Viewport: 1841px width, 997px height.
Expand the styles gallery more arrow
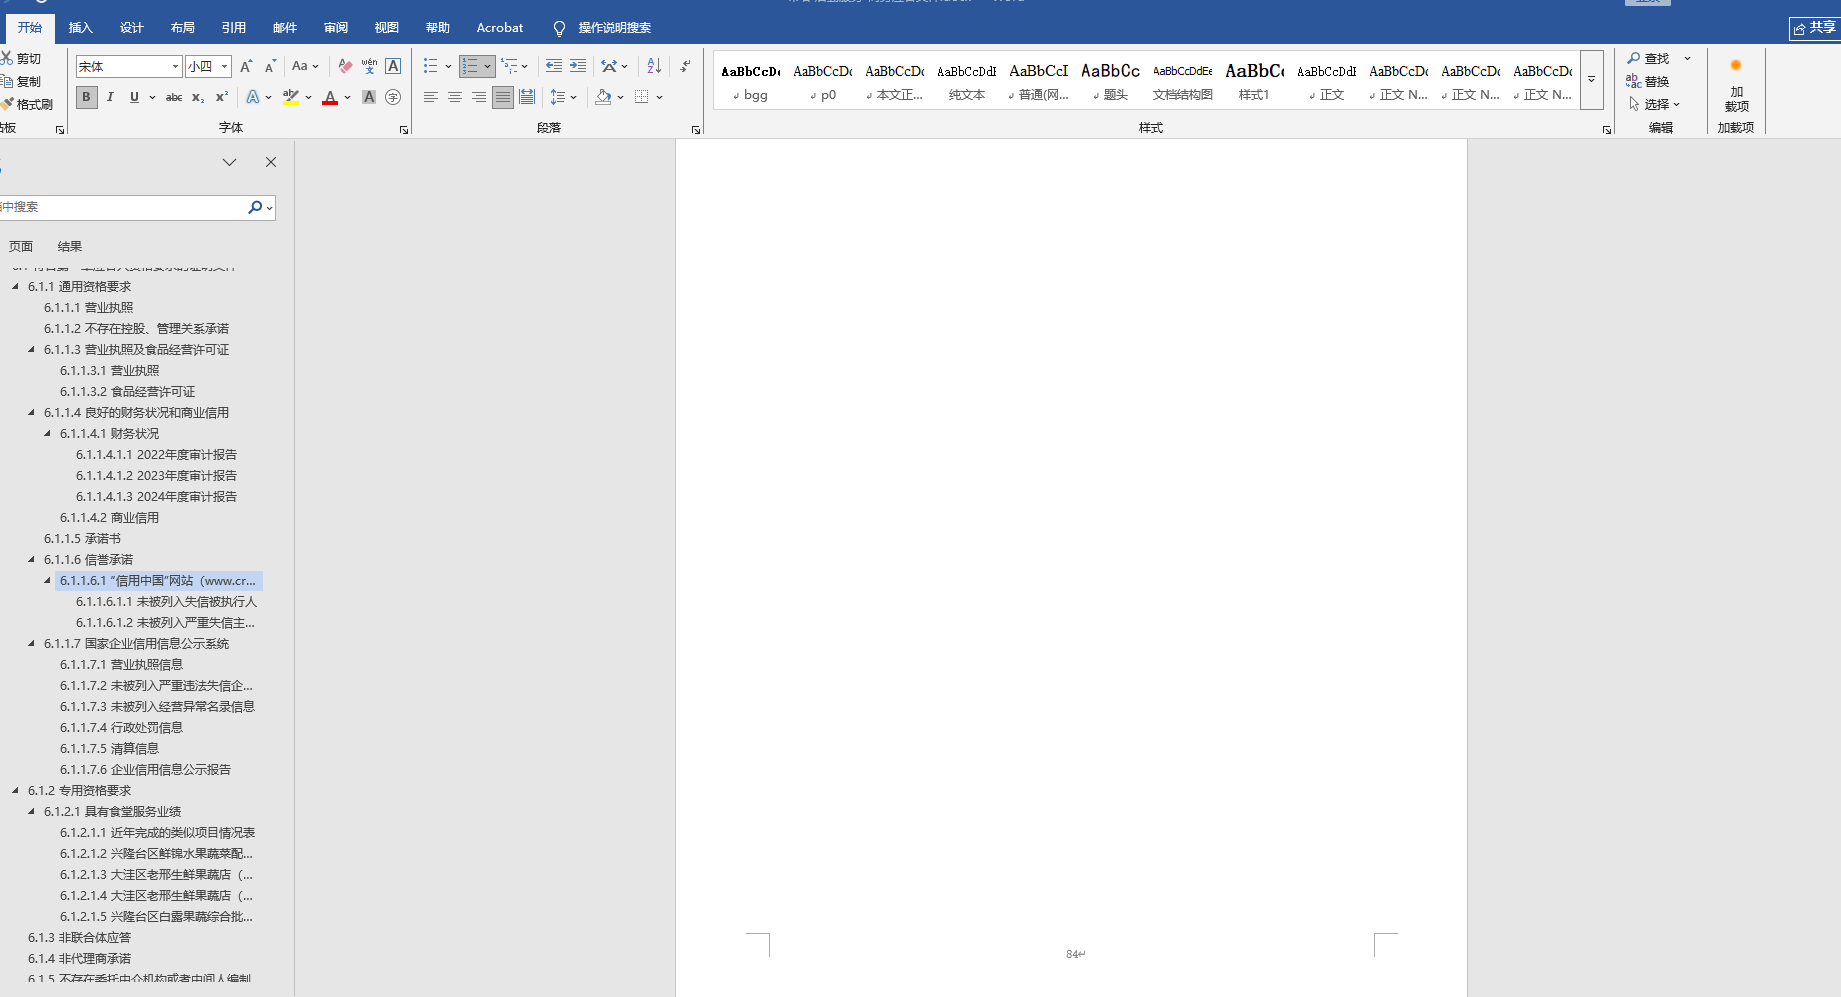tap(1591, 79)
